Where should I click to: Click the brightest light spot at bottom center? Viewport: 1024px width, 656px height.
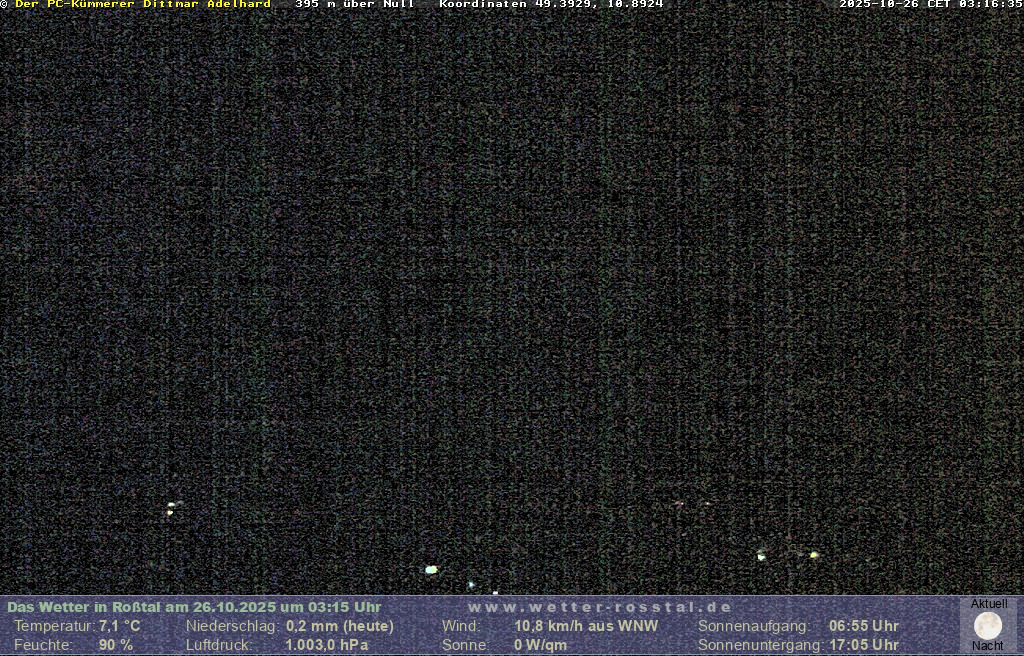(431, 570)
